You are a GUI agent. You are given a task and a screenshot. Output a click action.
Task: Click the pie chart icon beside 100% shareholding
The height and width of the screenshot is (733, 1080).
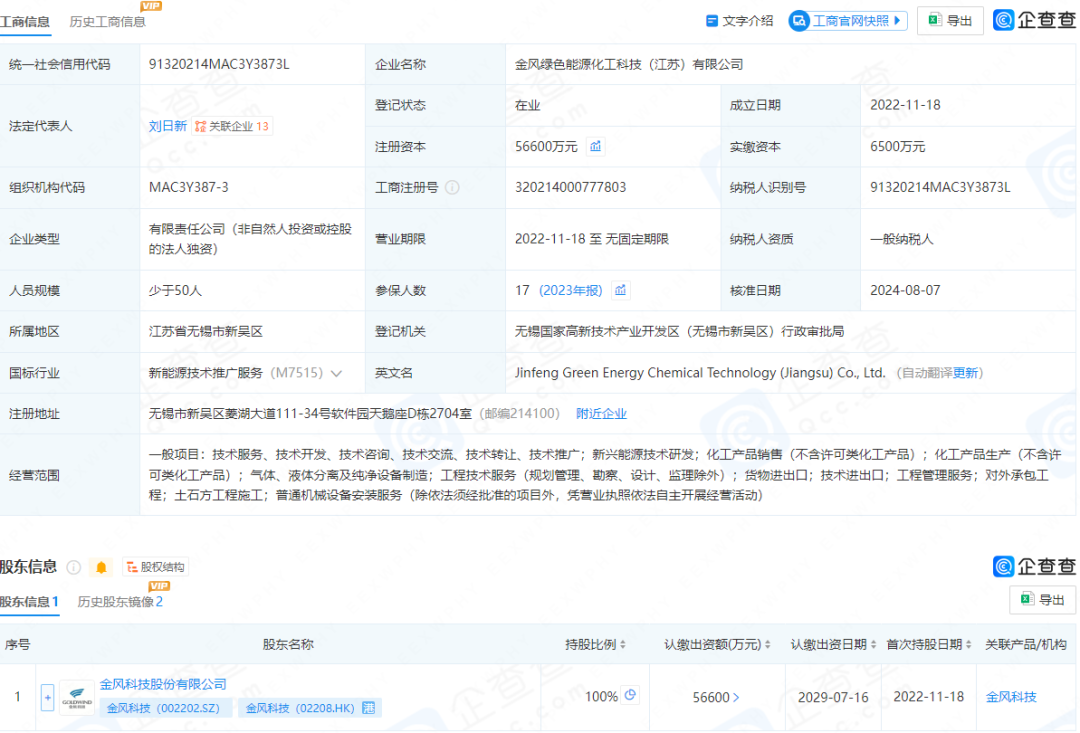point(630,695)
